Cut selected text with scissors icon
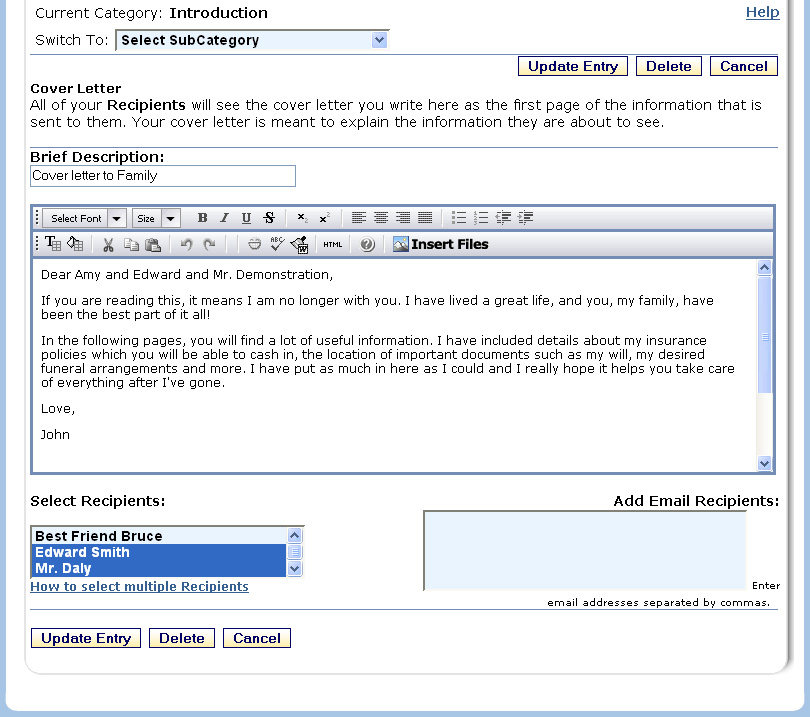 [x=108, y=244]
